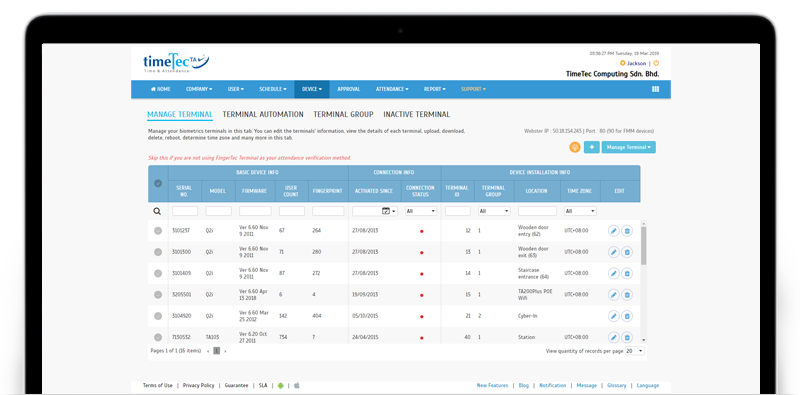This screenshot has width=800, height=395.
Task: Delete terminal 3101409 with trash icon
Action: 627,274
